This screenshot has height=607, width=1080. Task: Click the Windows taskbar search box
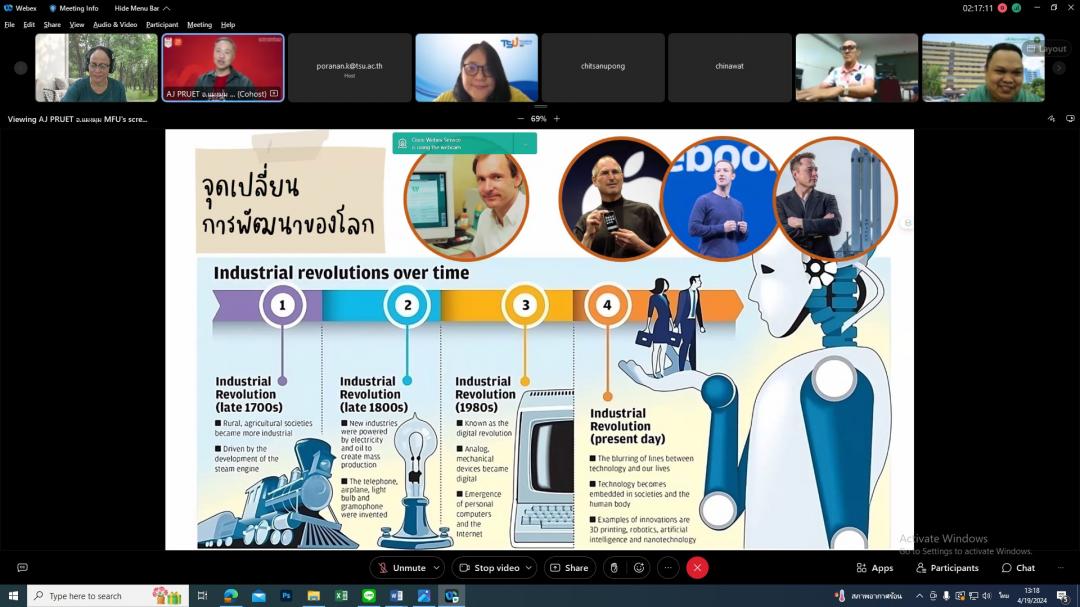point(100,596)
